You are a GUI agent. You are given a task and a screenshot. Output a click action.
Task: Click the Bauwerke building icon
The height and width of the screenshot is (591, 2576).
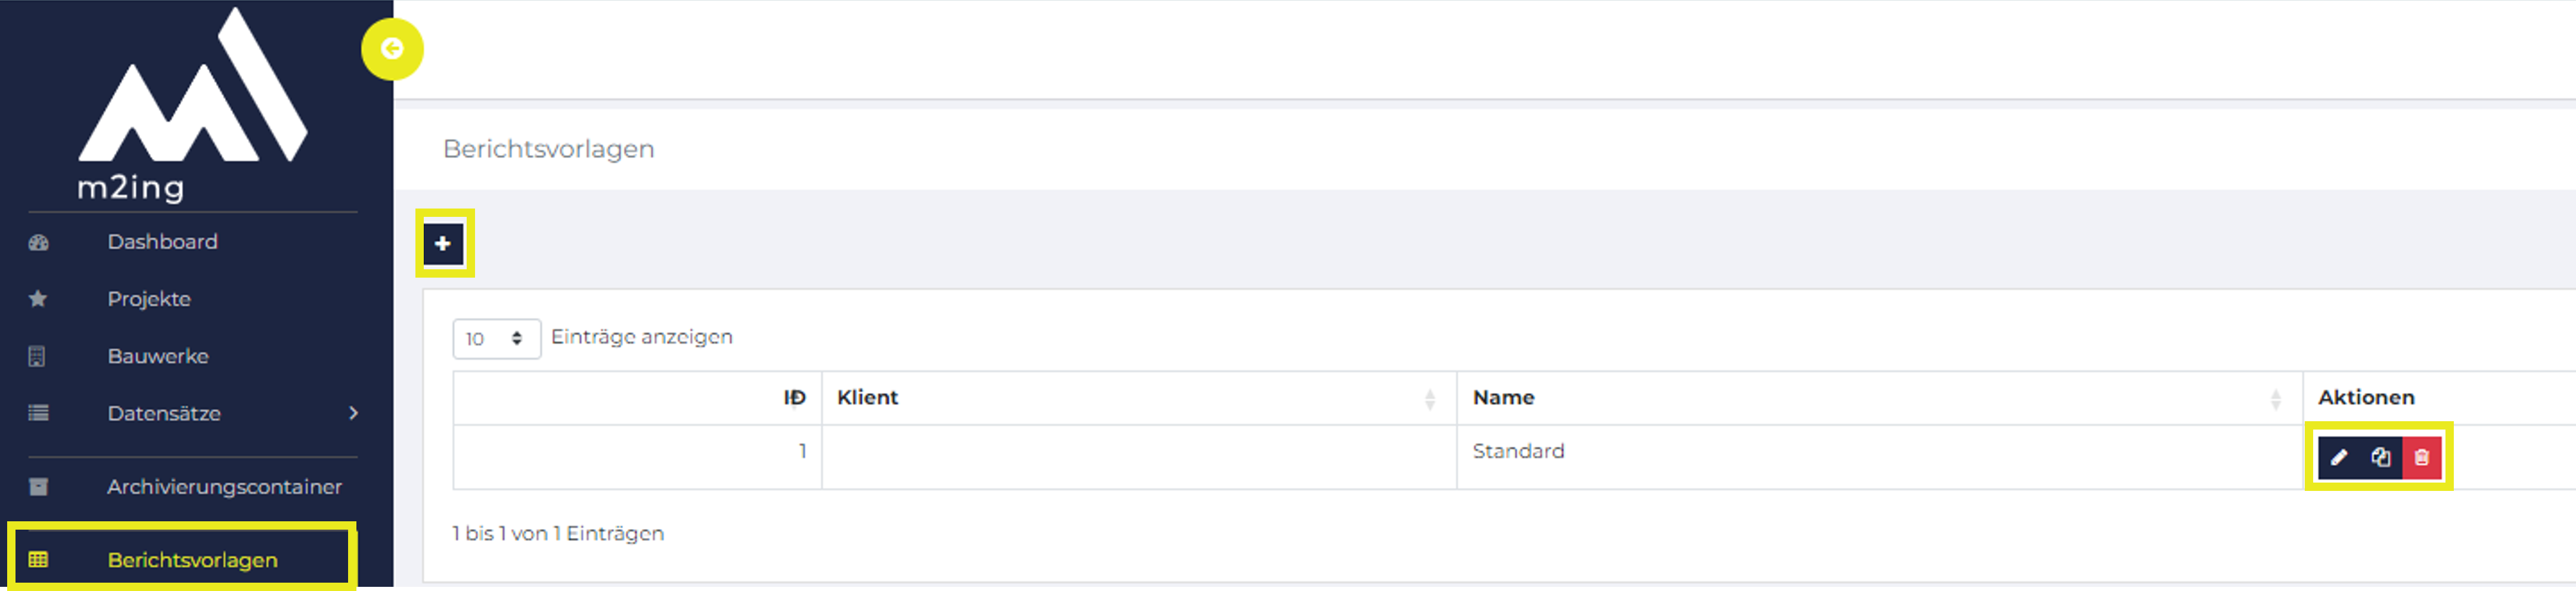pyautogui.click(x=37, y=356)
